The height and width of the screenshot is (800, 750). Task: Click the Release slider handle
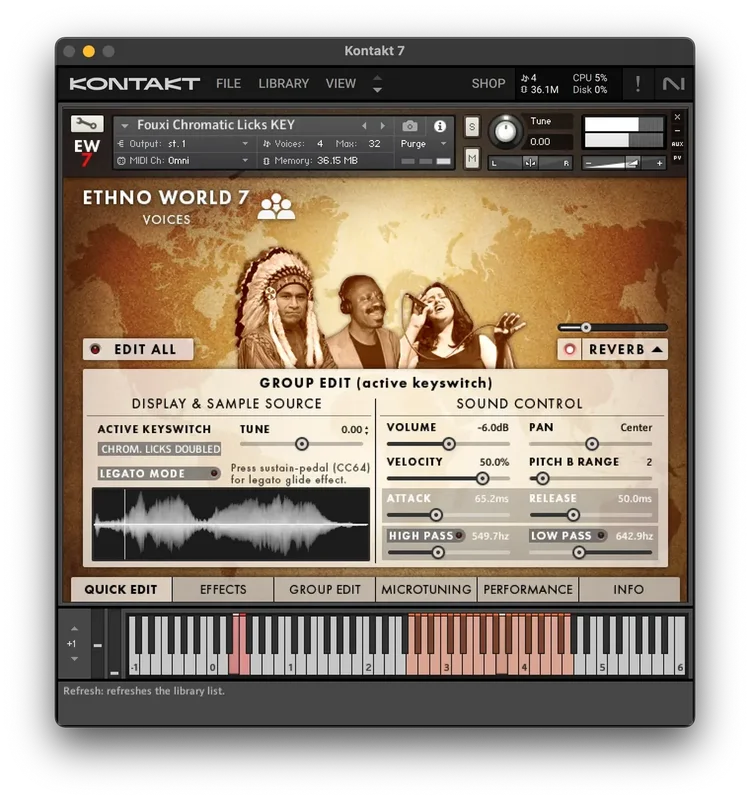pos(573,515)
